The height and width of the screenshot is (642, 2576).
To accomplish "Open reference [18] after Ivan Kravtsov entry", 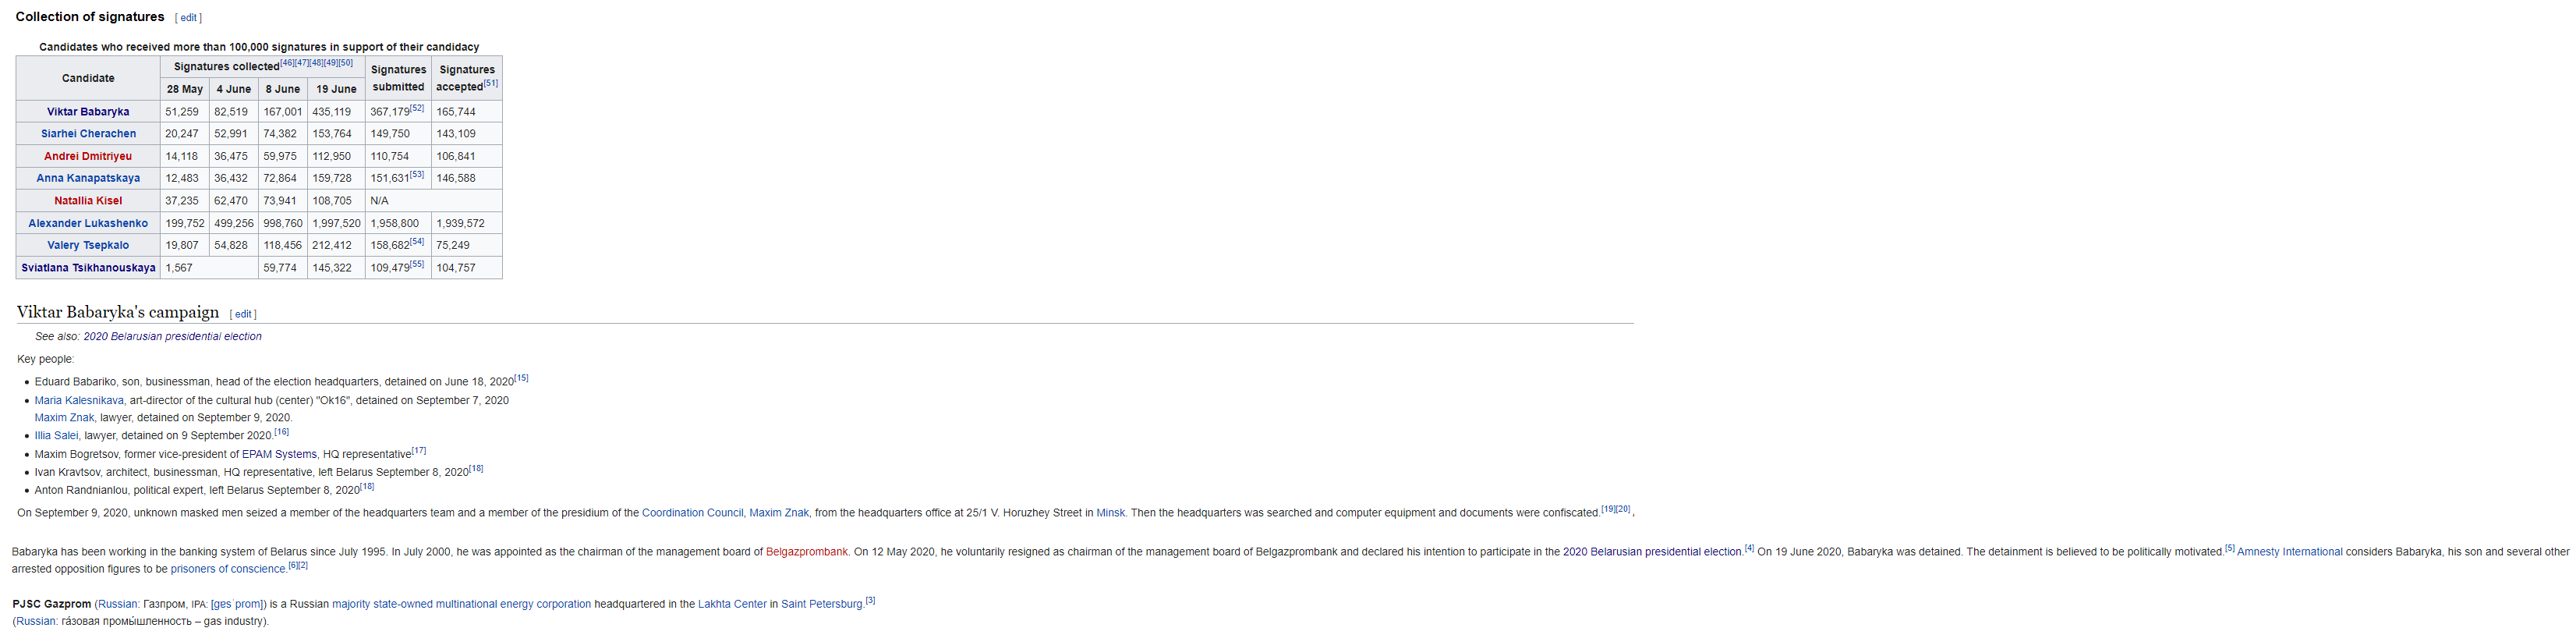I will (476, 468).
